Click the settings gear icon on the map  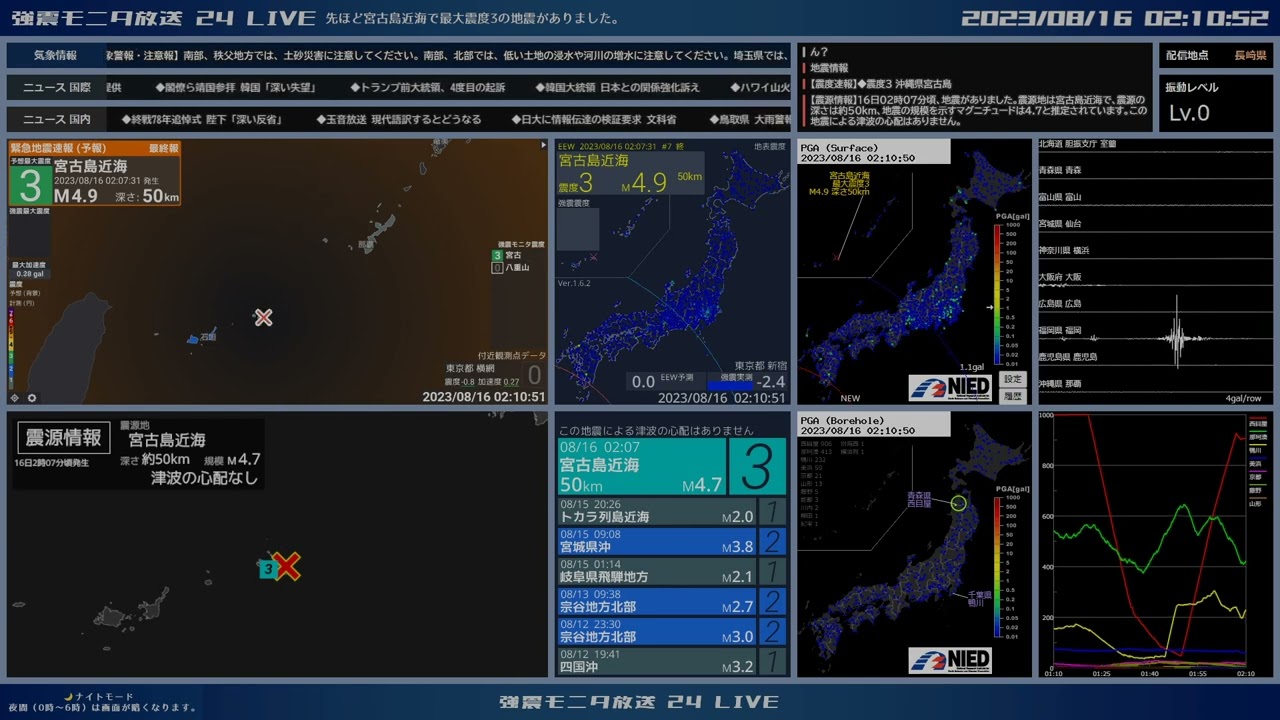(31, 398)
